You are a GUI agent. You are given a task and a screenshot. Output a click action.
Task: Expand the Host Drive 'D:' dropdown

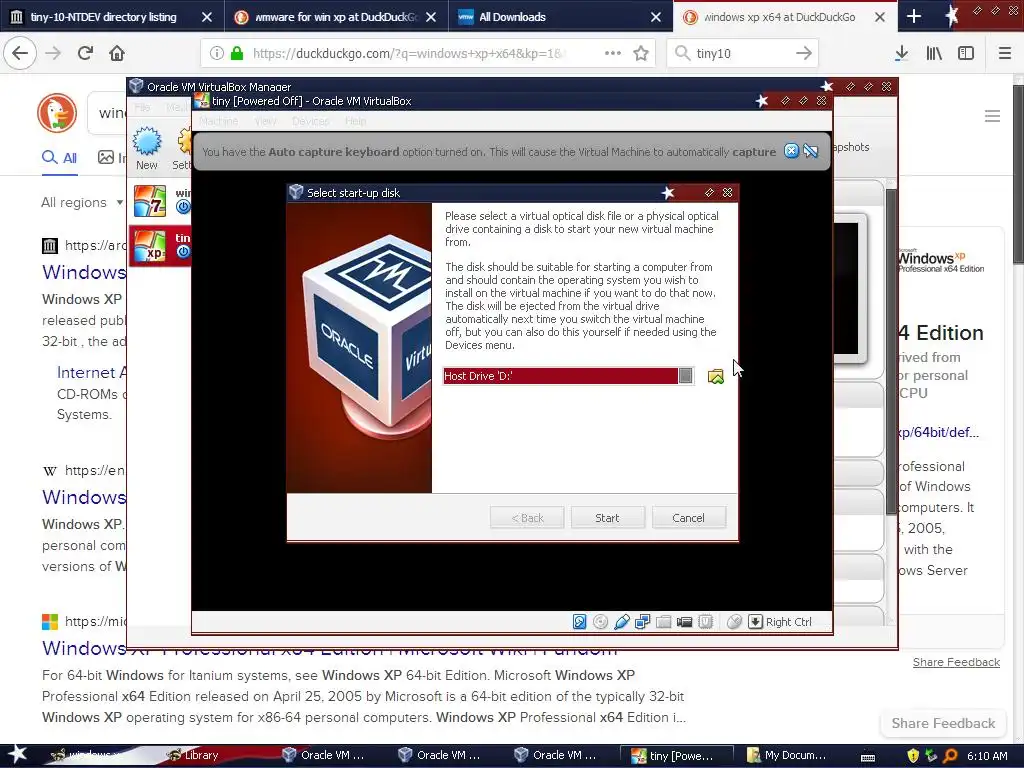point(685,376)
